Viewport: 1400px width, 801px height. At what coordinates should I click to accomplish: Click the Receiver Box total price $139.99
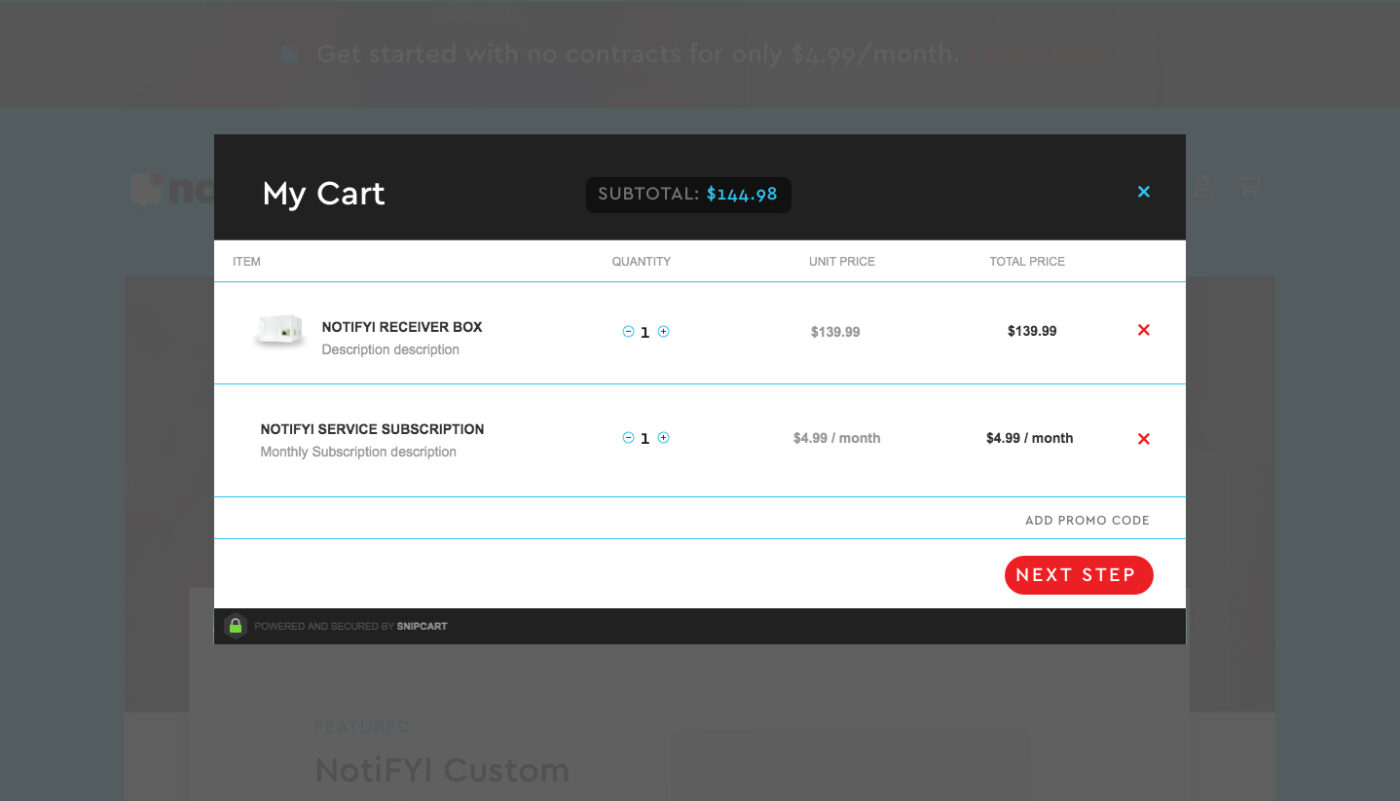click(1032, 331)
